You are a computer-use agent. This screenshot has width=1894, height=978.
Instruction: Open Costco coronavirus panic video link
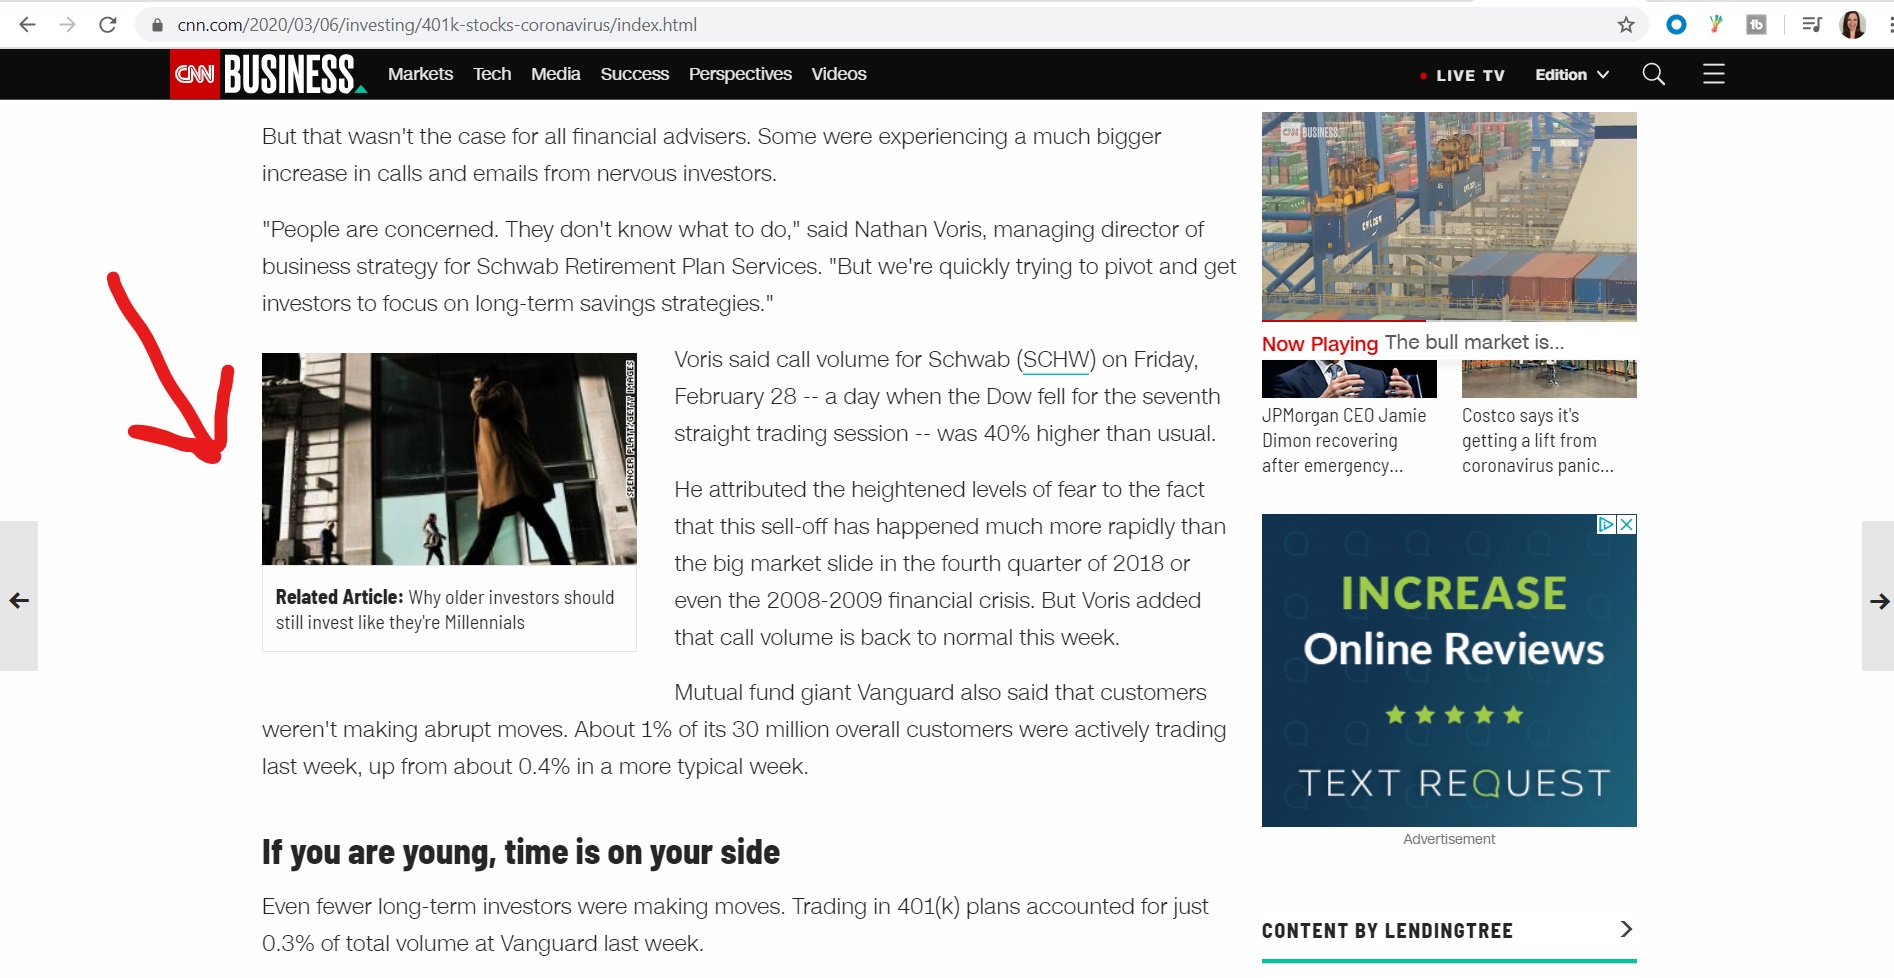tap(1538, 440)
